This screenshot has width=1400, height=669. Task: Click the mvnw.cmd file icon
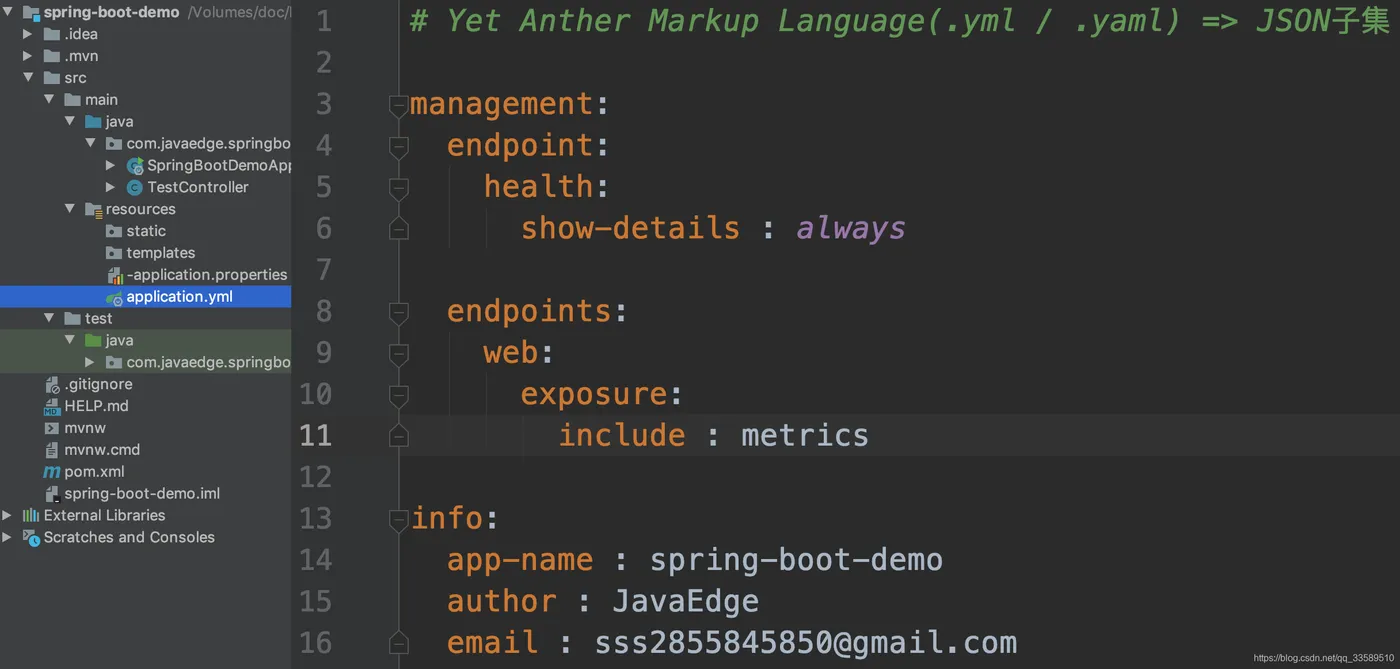click(52, 450)
